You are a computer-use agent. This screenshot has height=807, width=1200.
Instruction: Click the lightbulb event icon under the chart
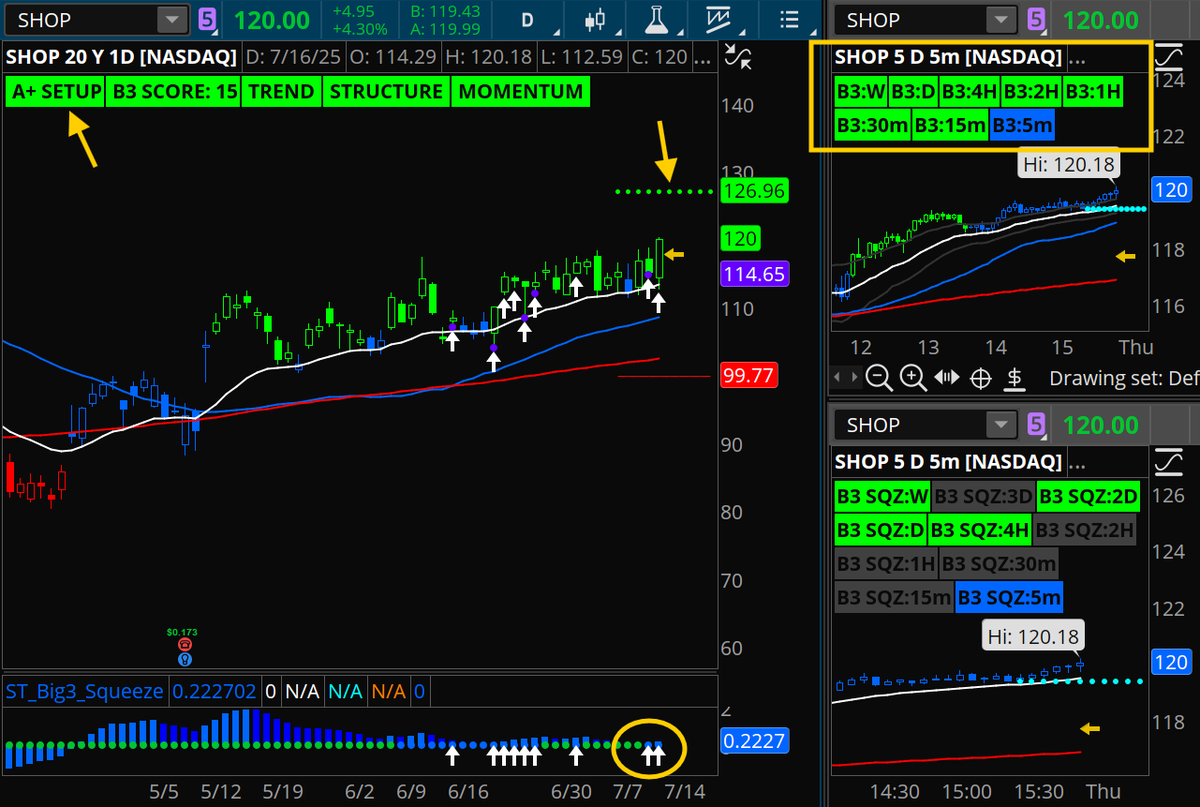[x=185, y=660]
